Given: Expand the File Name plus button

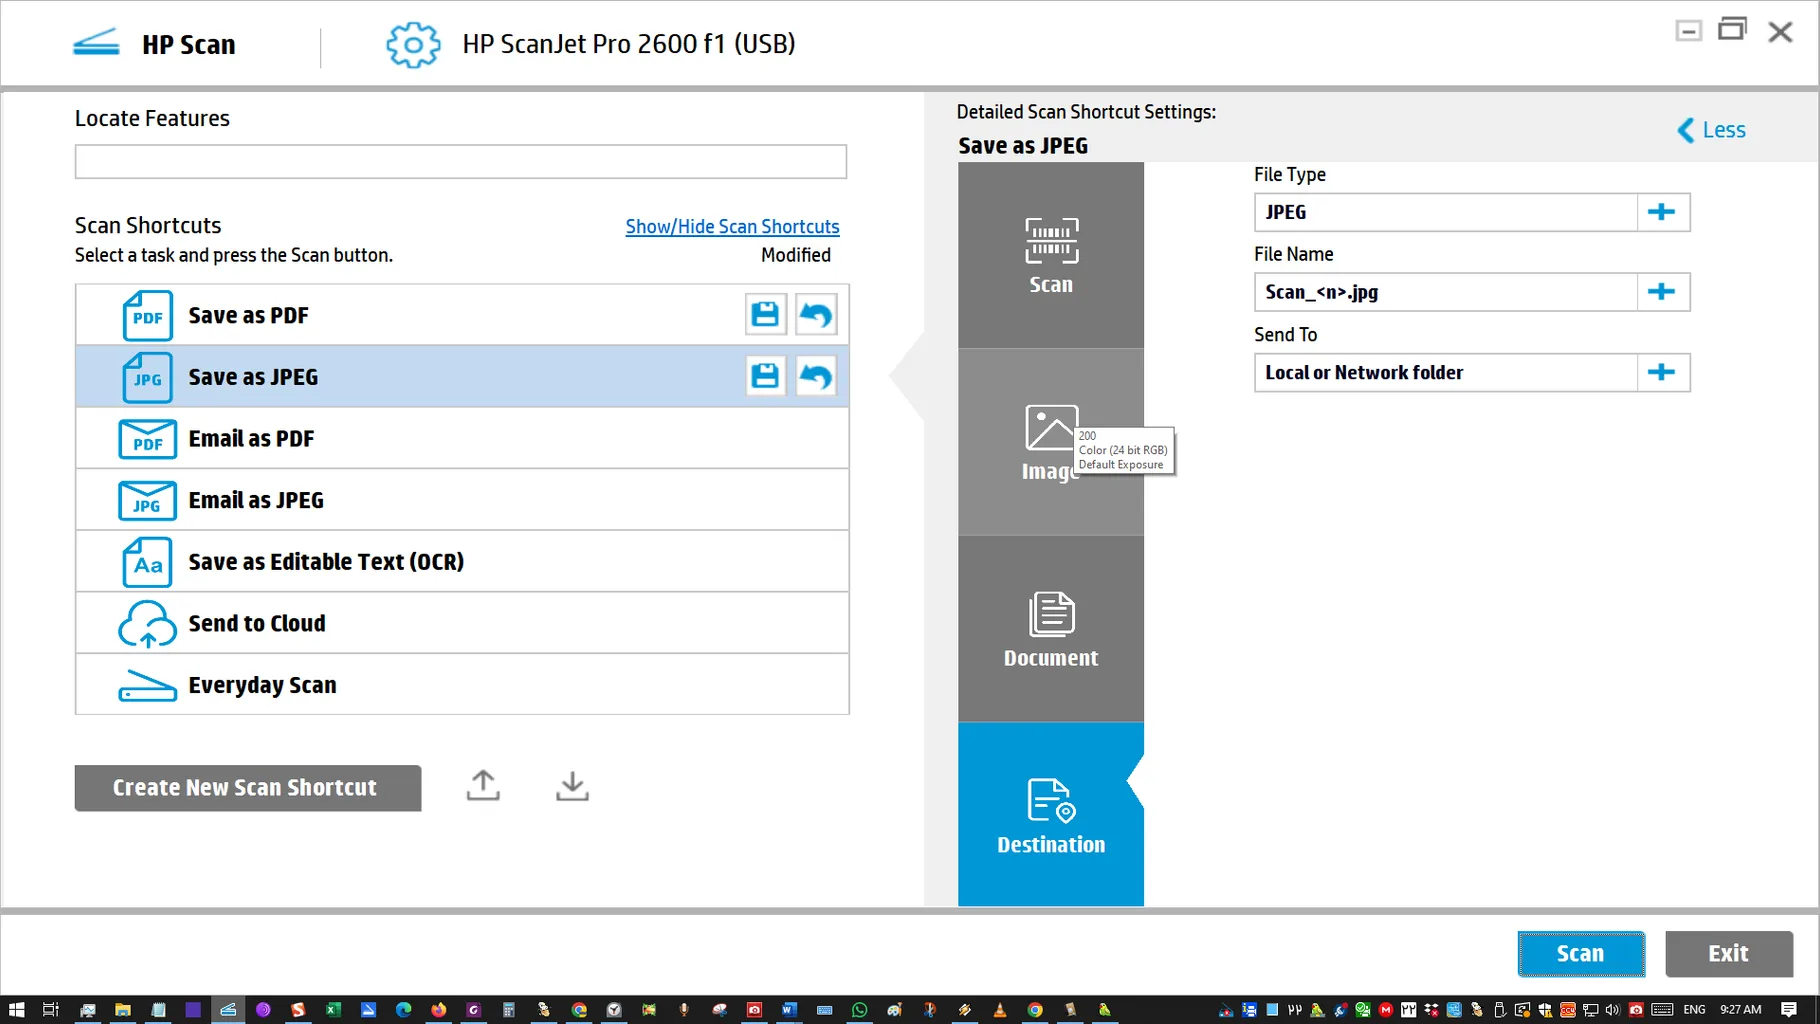Looking at the screenshot, I should [1662, 292].
